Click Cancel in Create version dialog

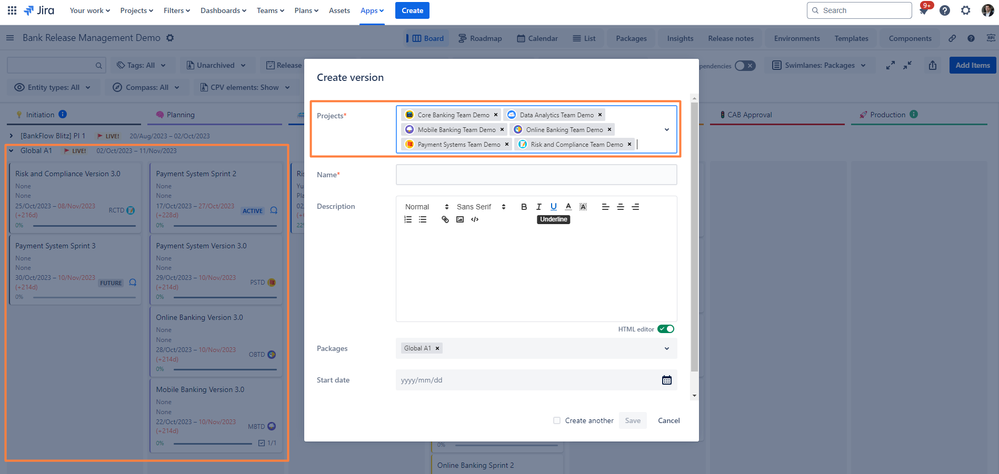pyautogui.click(x=668, y=420)
